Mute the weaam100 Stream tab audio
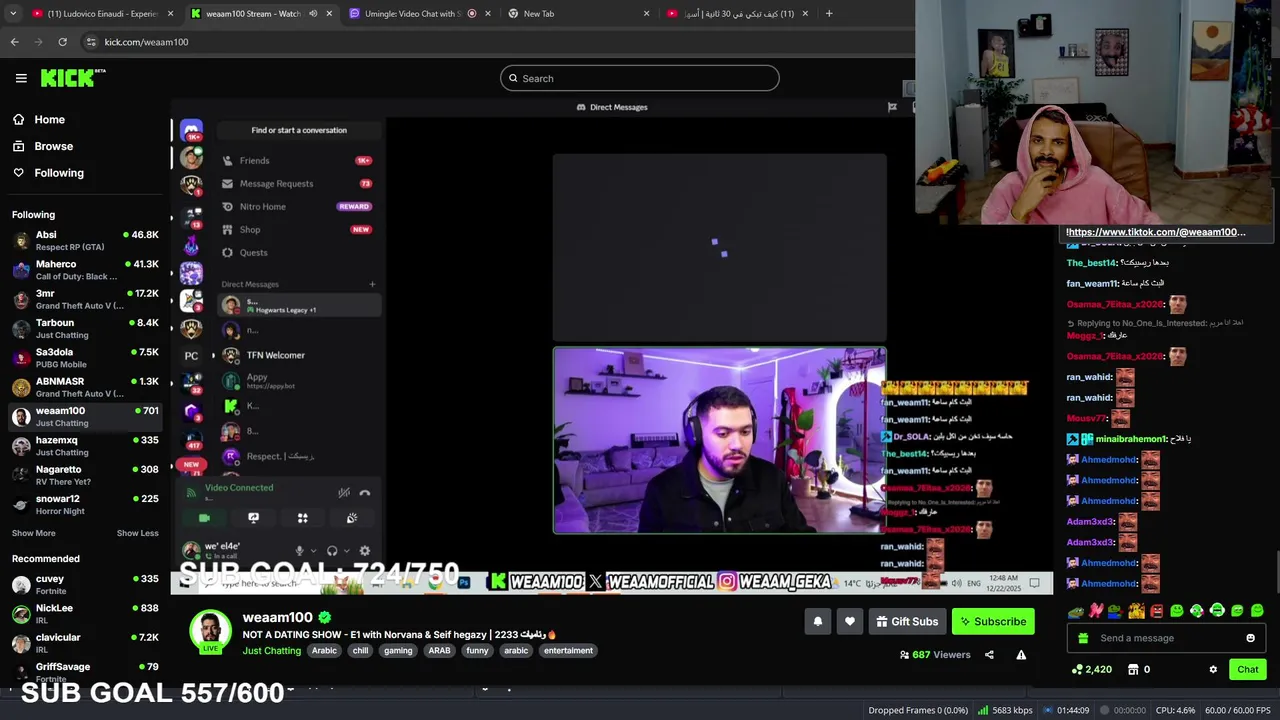The height and width of the screenshot is (720, 1280). pyautogui.click(x=313, y=14)
